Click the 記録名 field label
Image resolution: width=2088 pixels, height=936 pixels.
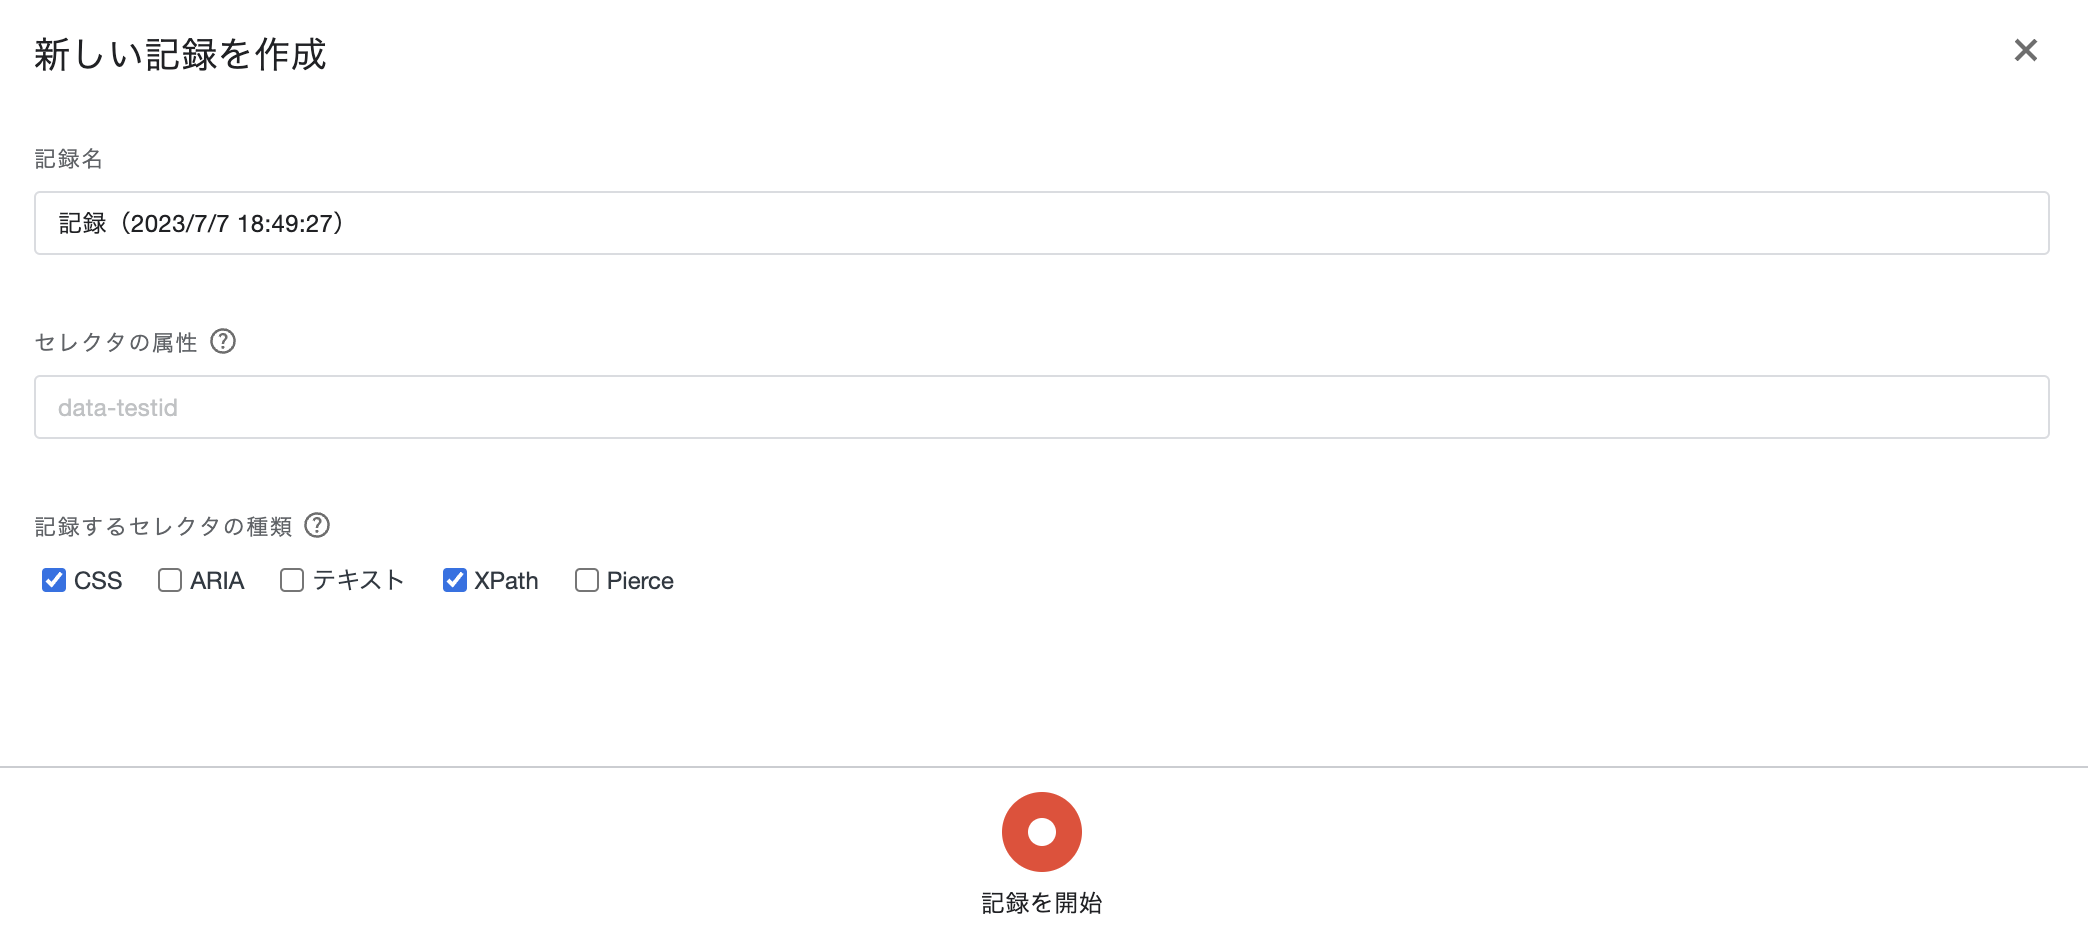(69, 159)
